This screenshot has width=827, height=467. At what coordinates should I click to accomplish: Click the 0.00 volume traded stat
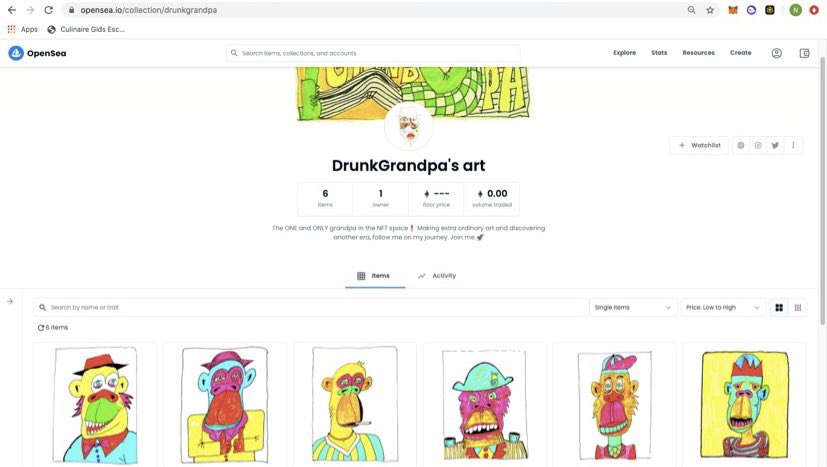click(492, 198)
